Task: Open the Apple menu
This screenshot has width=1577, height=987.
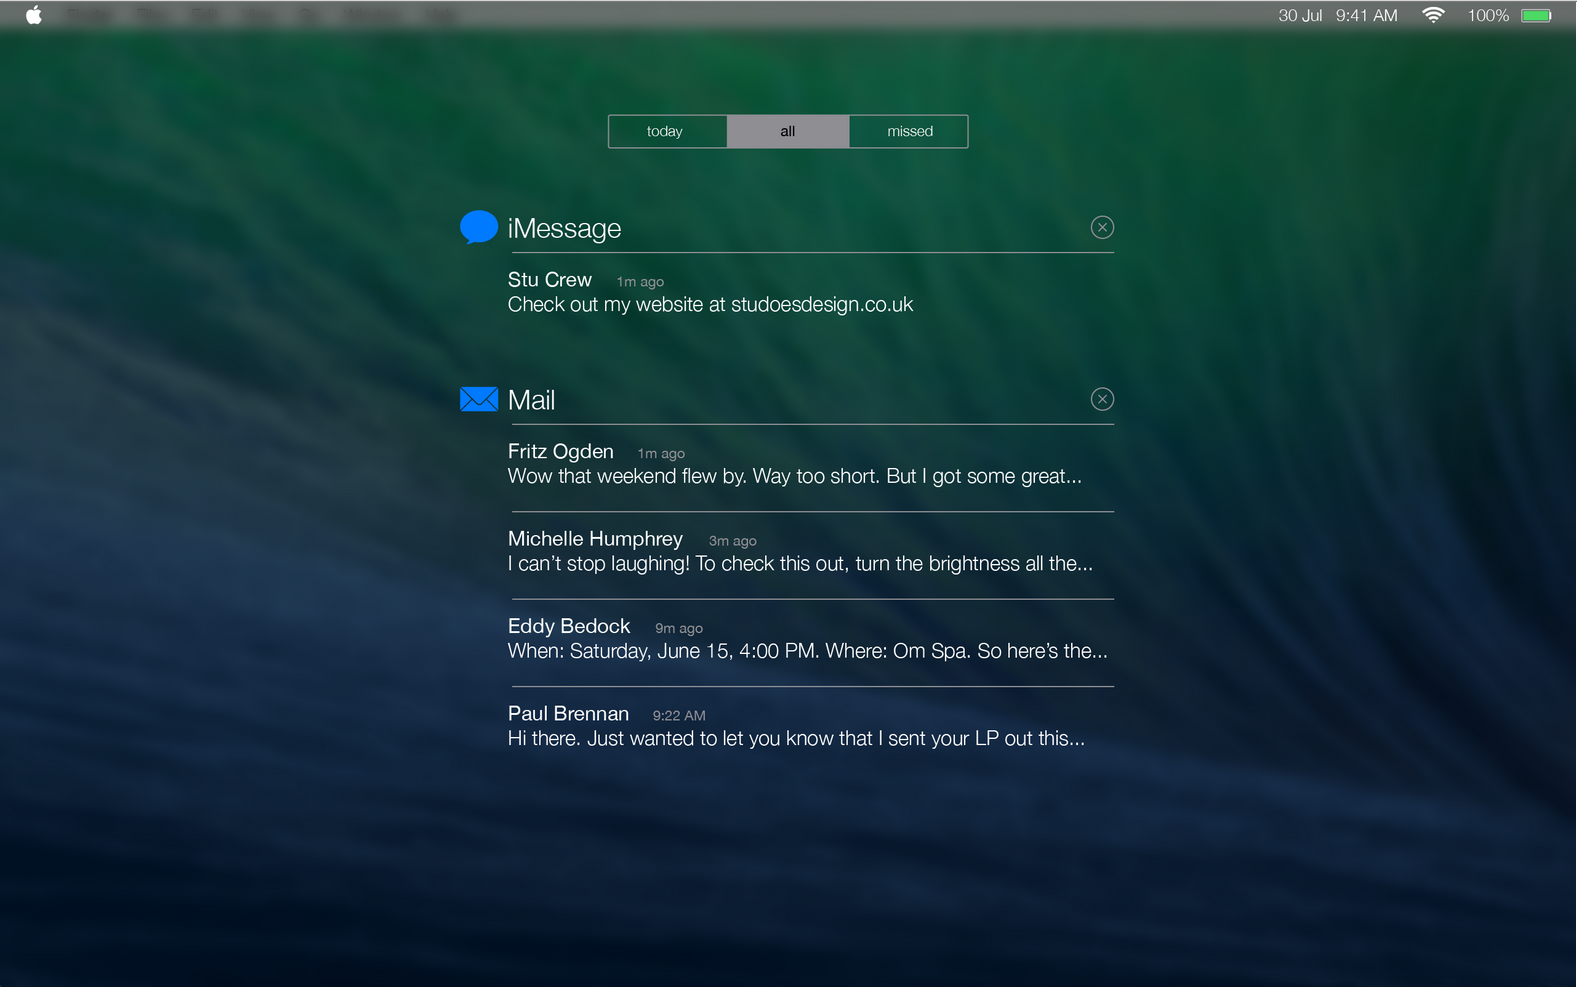Action: pyautogui.click(x=34, y=15)
